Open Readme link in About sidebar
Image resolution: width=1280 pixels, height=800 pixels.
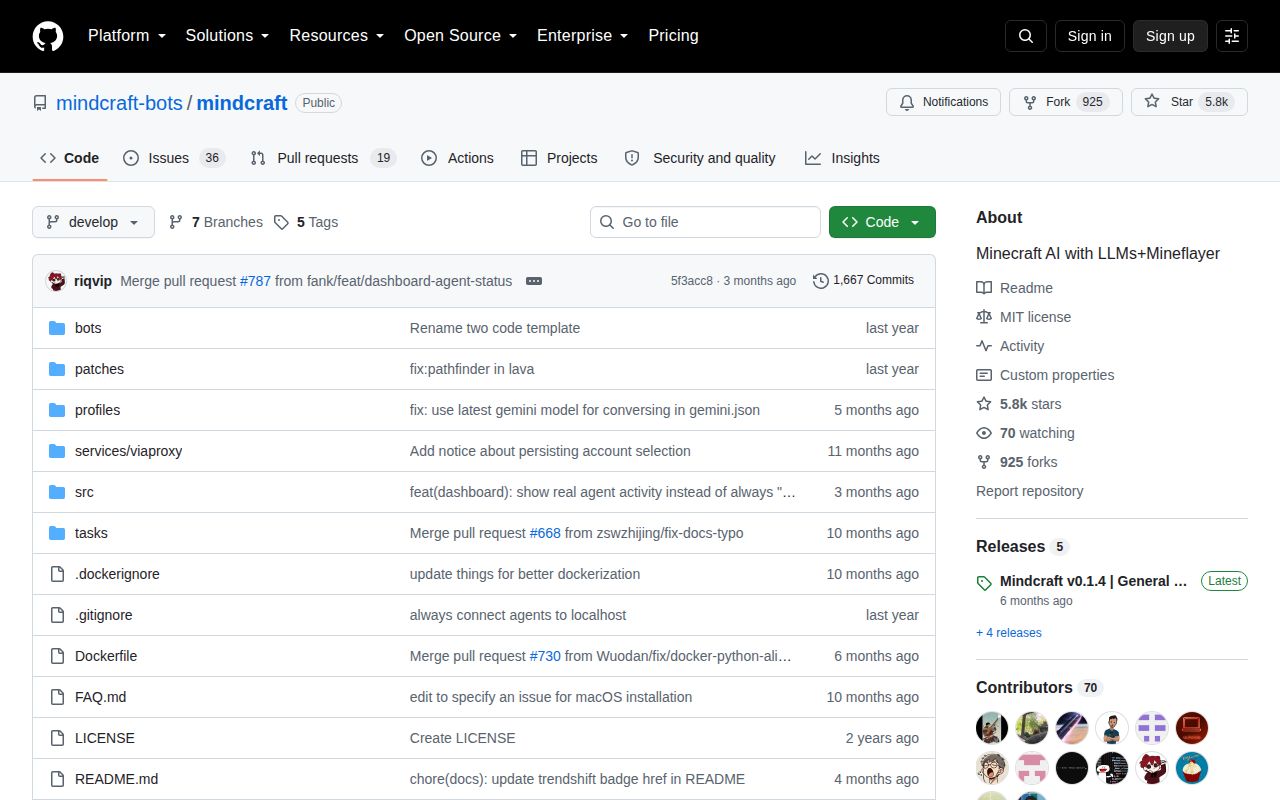[x=1014, y=288]
